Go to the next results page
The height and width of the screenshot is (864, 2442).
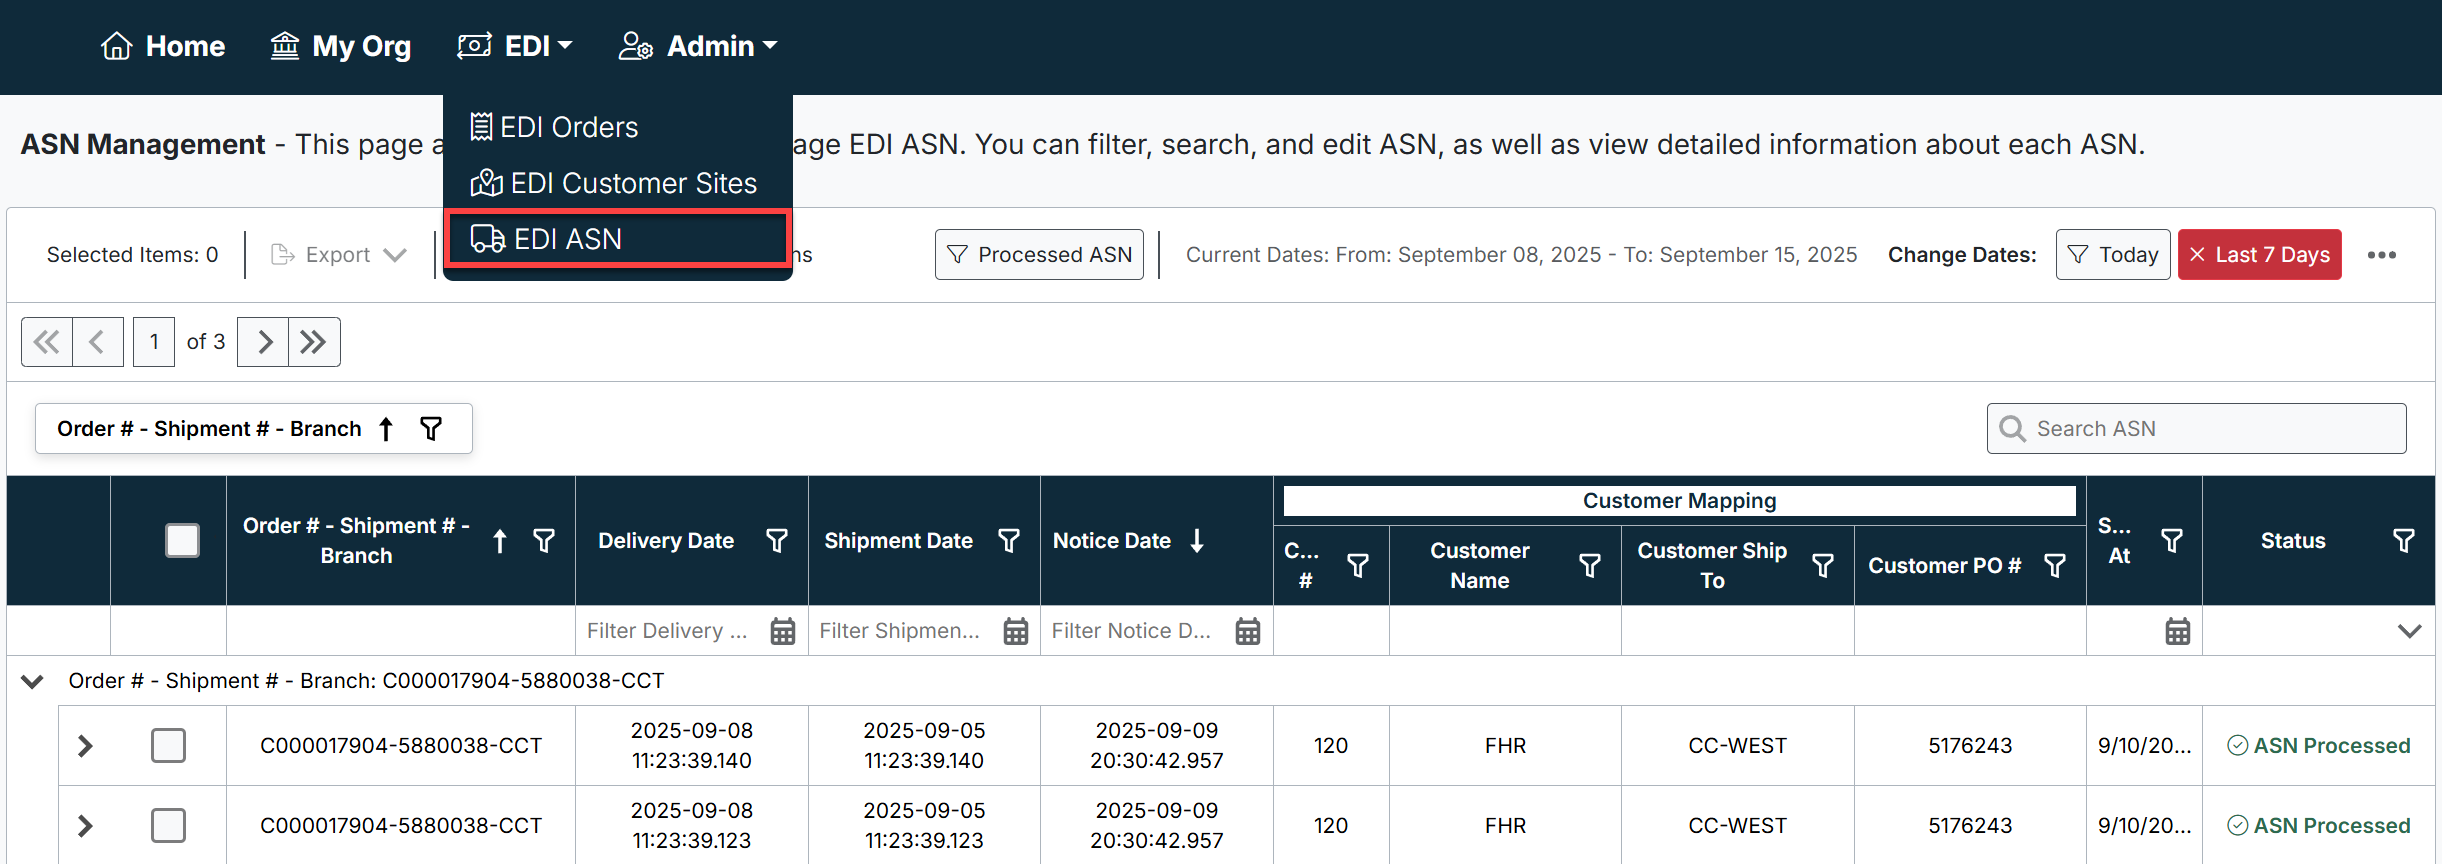tap(264, 342)
